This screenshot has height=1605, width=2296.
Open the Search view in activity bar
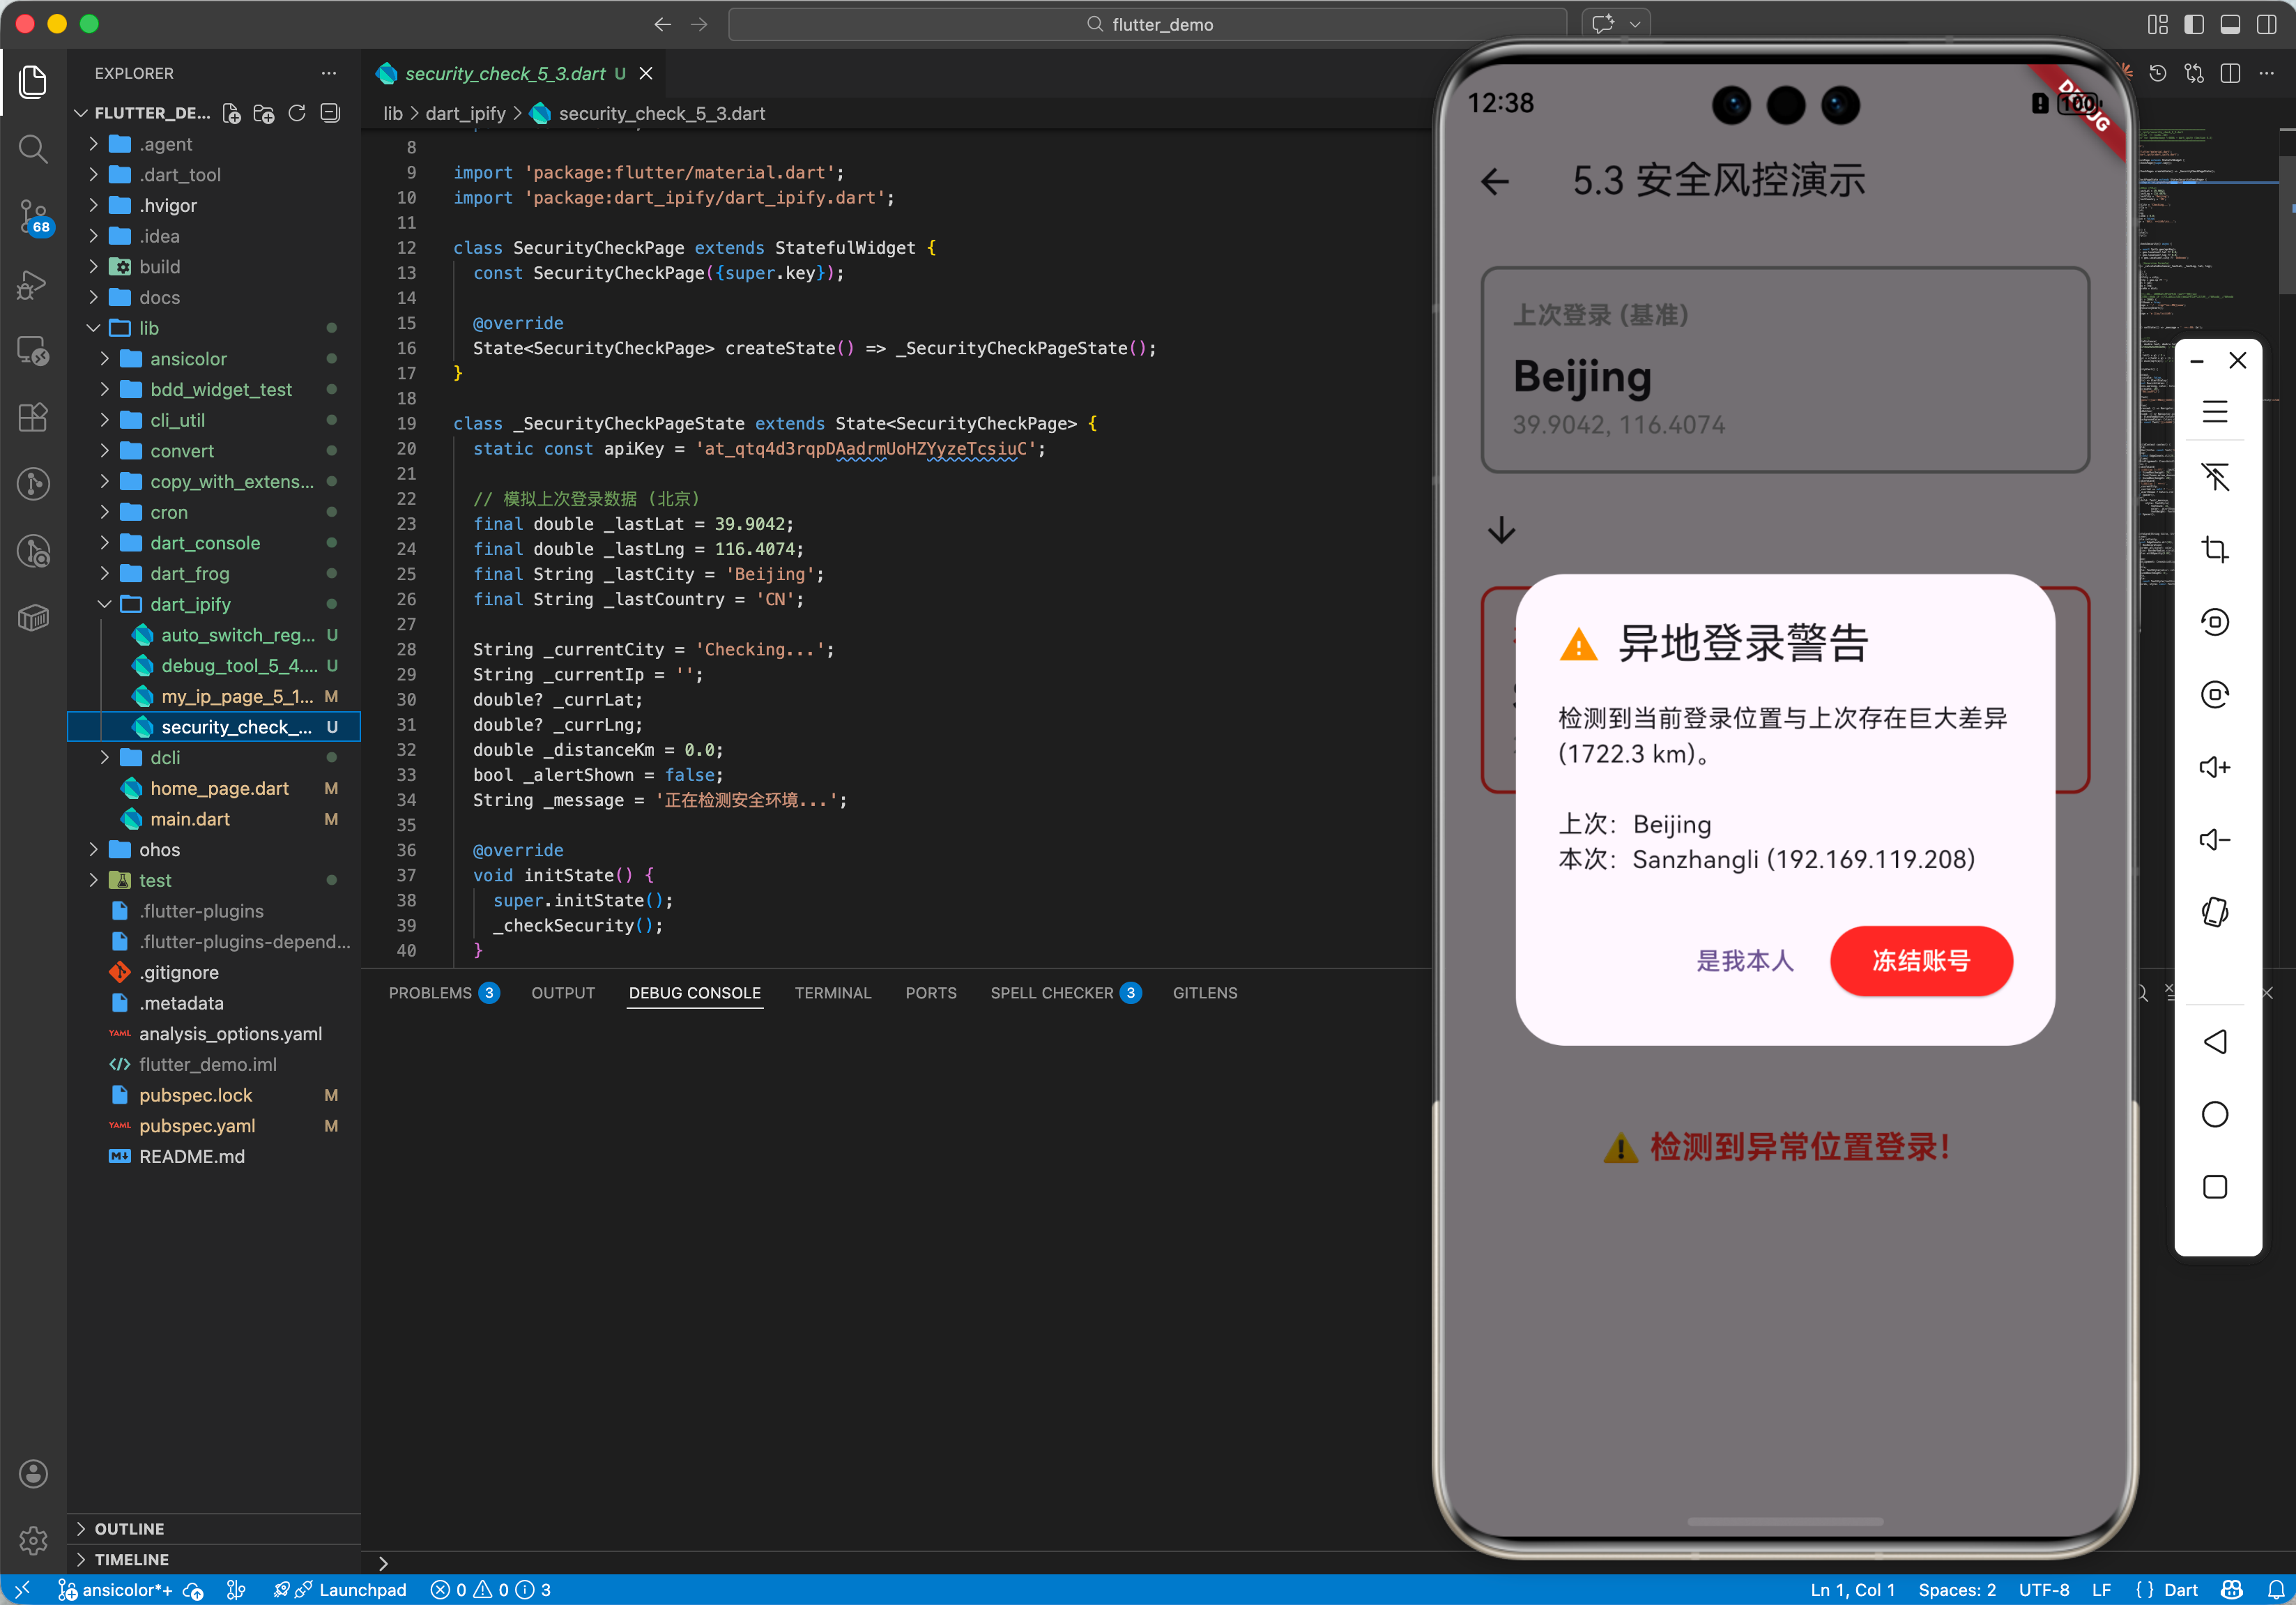tap(33, 149)
